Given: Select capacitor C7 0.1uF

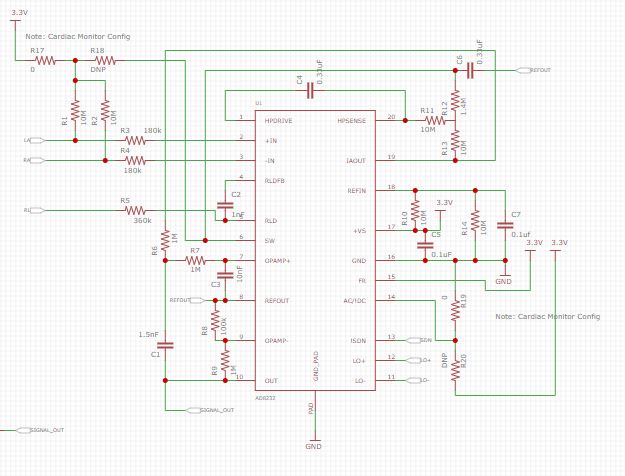Looking at the screenshot, I should point(505,225).
